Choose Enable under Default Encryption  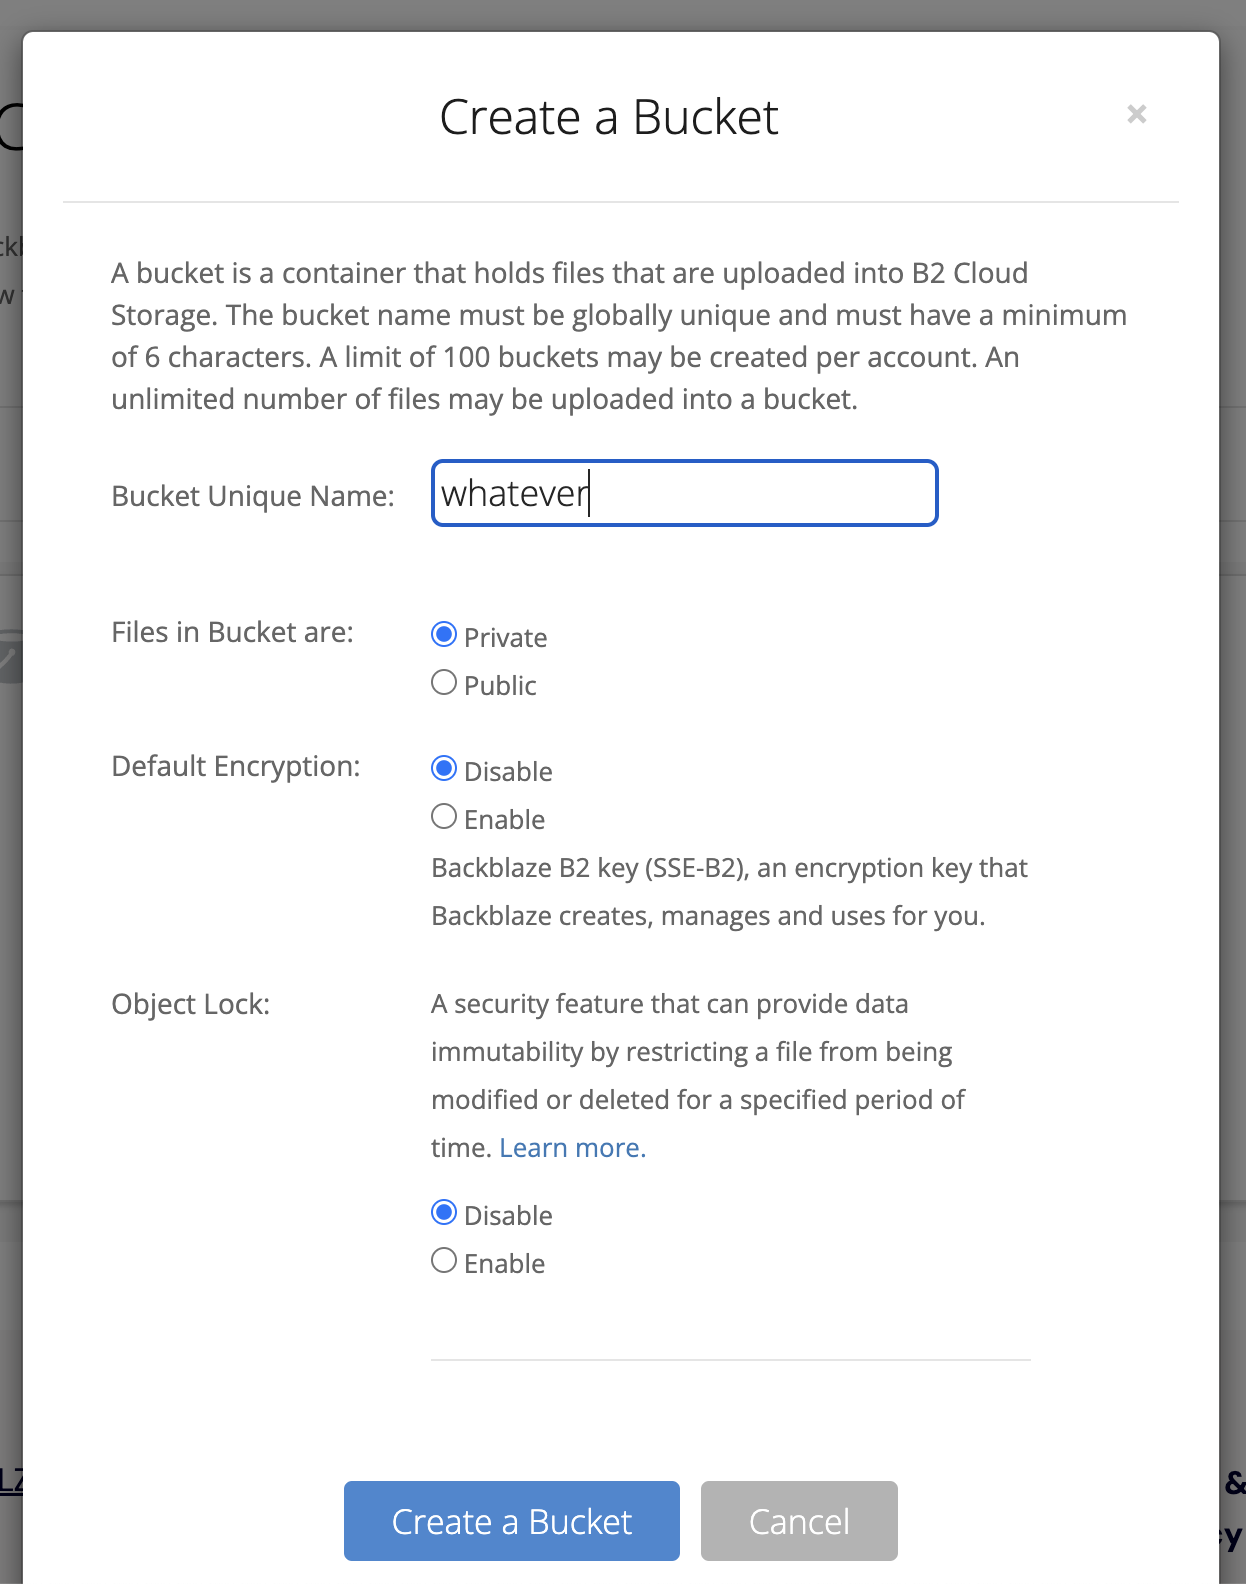pos(444,817)
